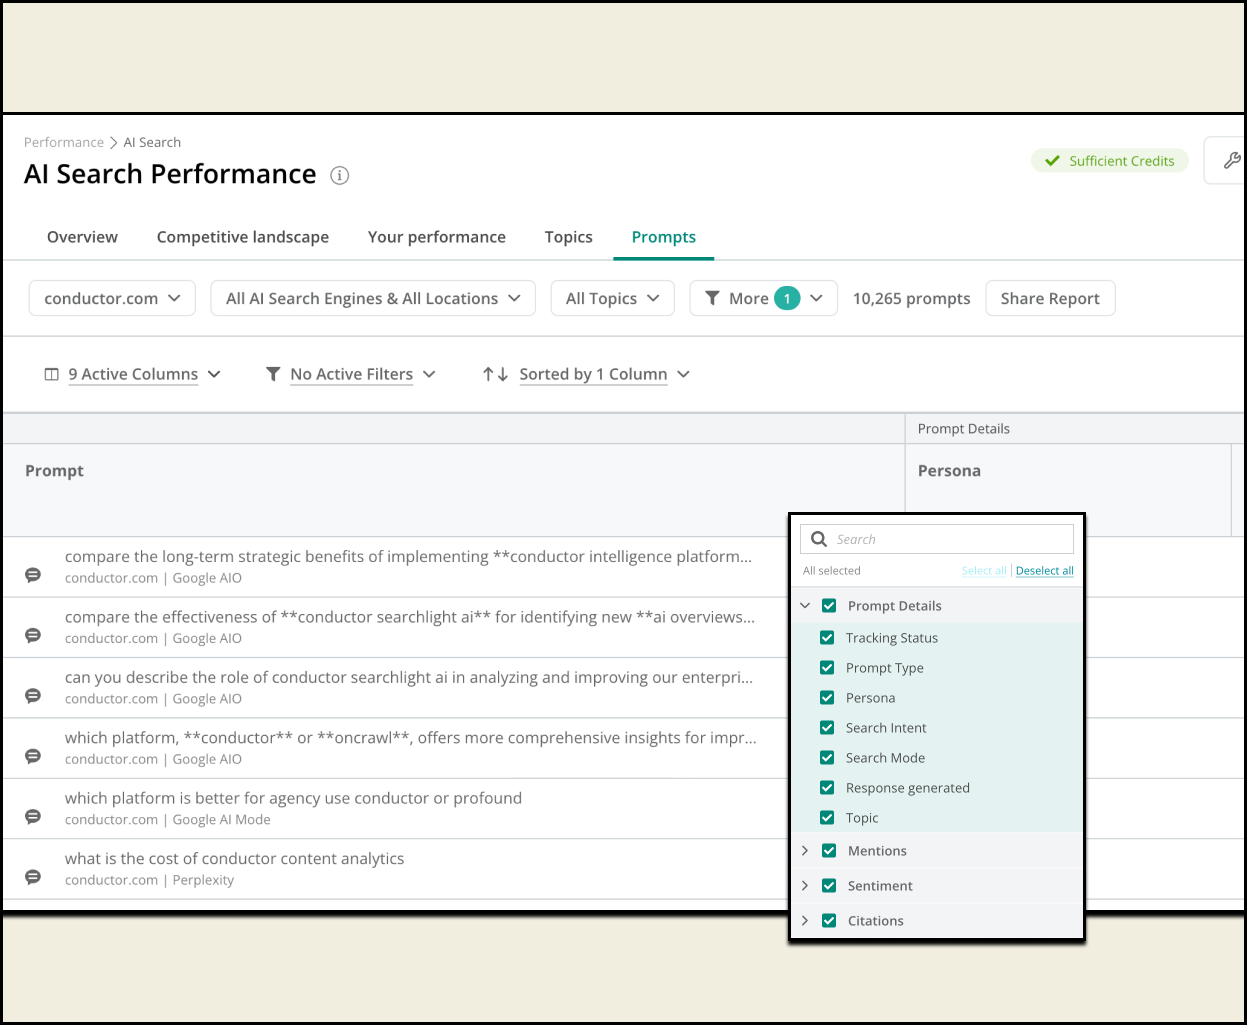Click the magnifier icon in the column search box
The width and height of the screenshot is (1247, 1025).
click(819, 539)
